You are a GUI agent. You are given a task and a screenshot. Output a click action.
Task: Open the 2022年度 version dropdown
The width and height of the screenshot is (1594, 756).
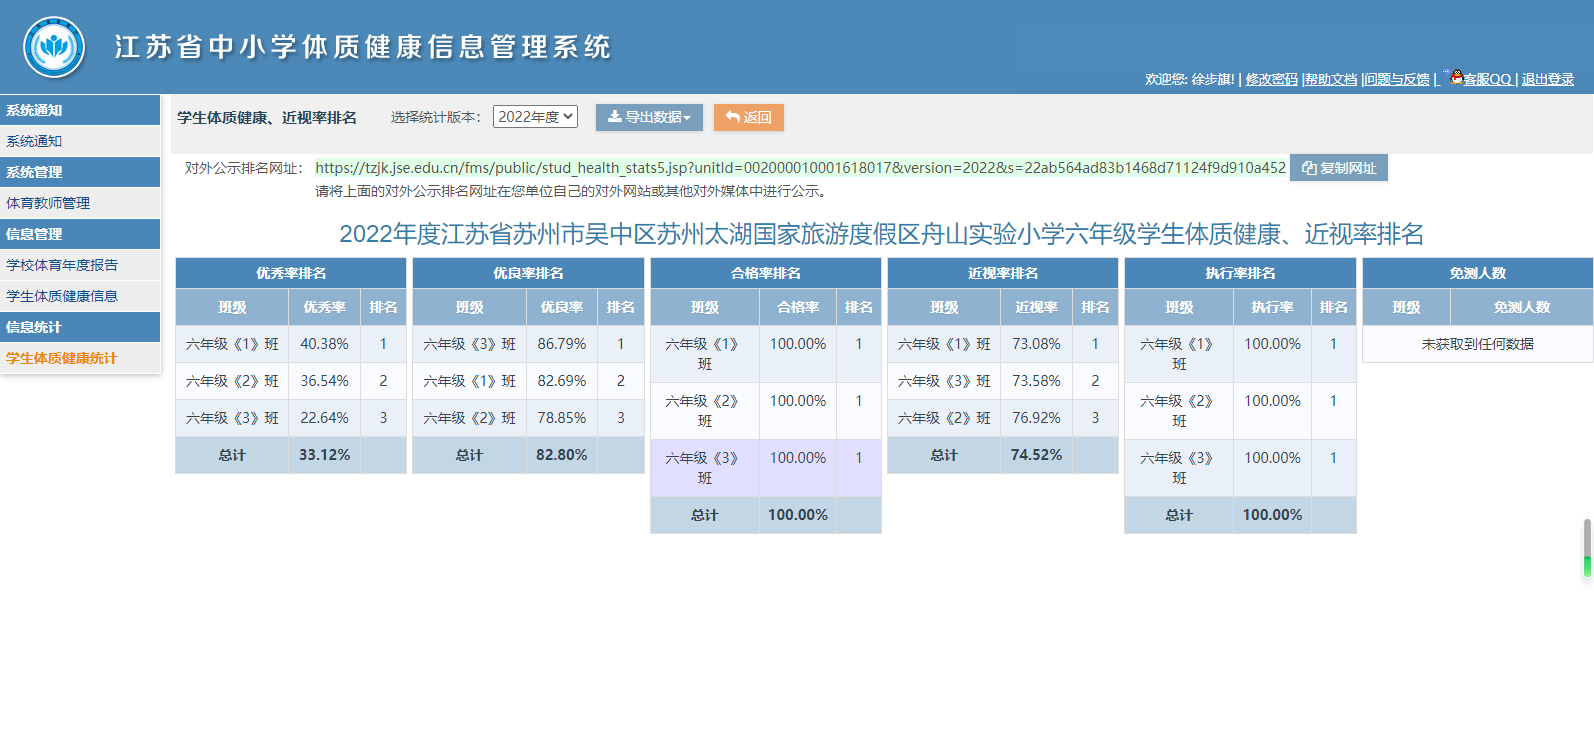(x=535, y=117)
